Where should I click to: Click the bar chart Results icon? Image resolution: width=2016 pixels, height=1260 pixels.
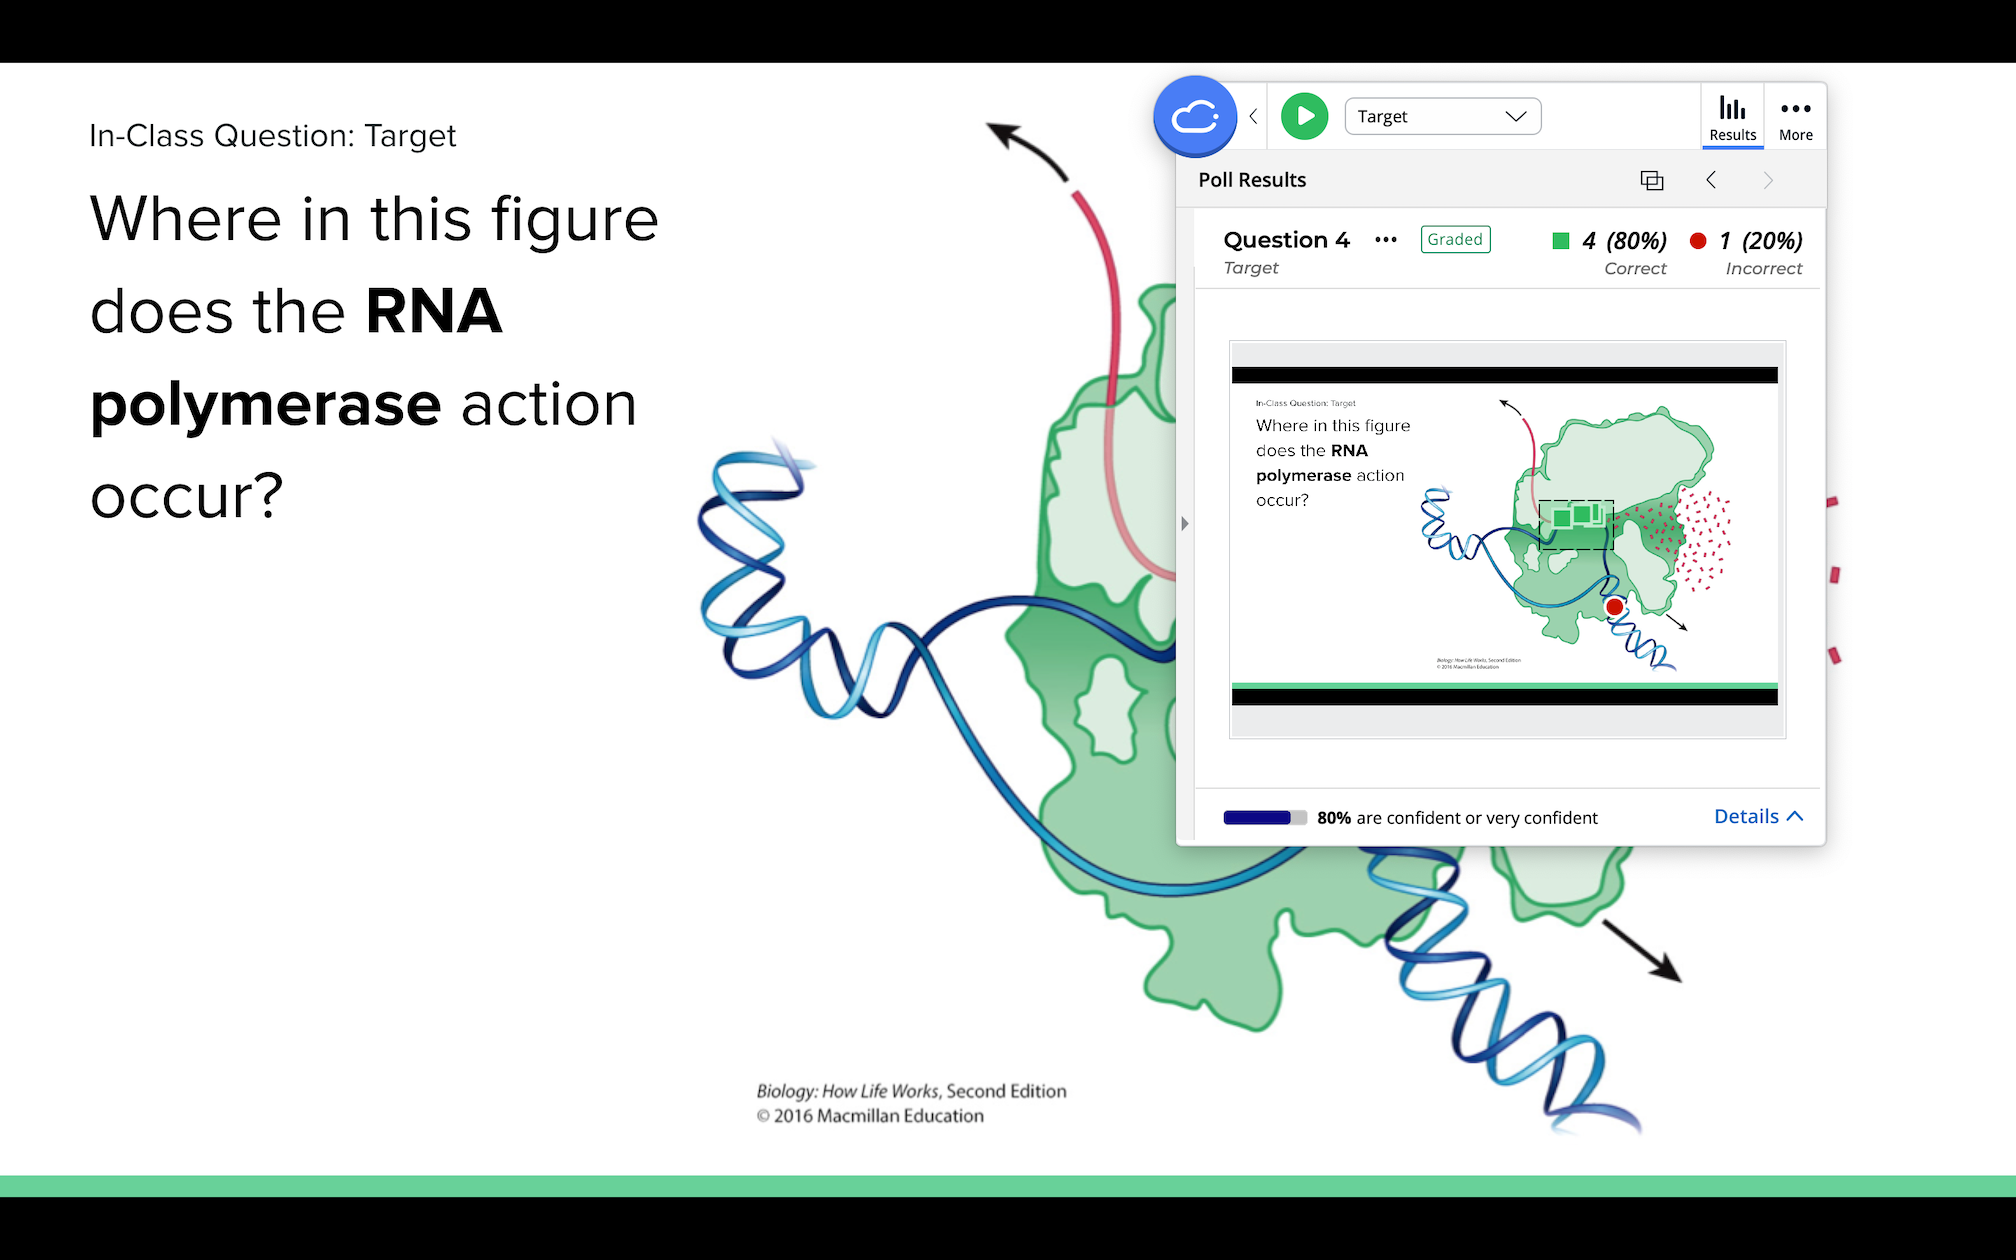coord(1730,116)
